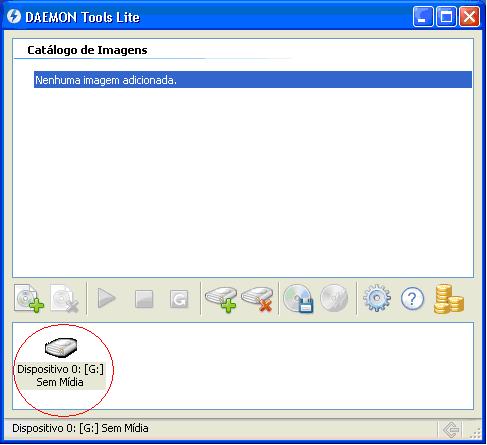This screenshot has height=445, width=487.
Task: Open Help with the question mark icon
Action: (412, 299)
